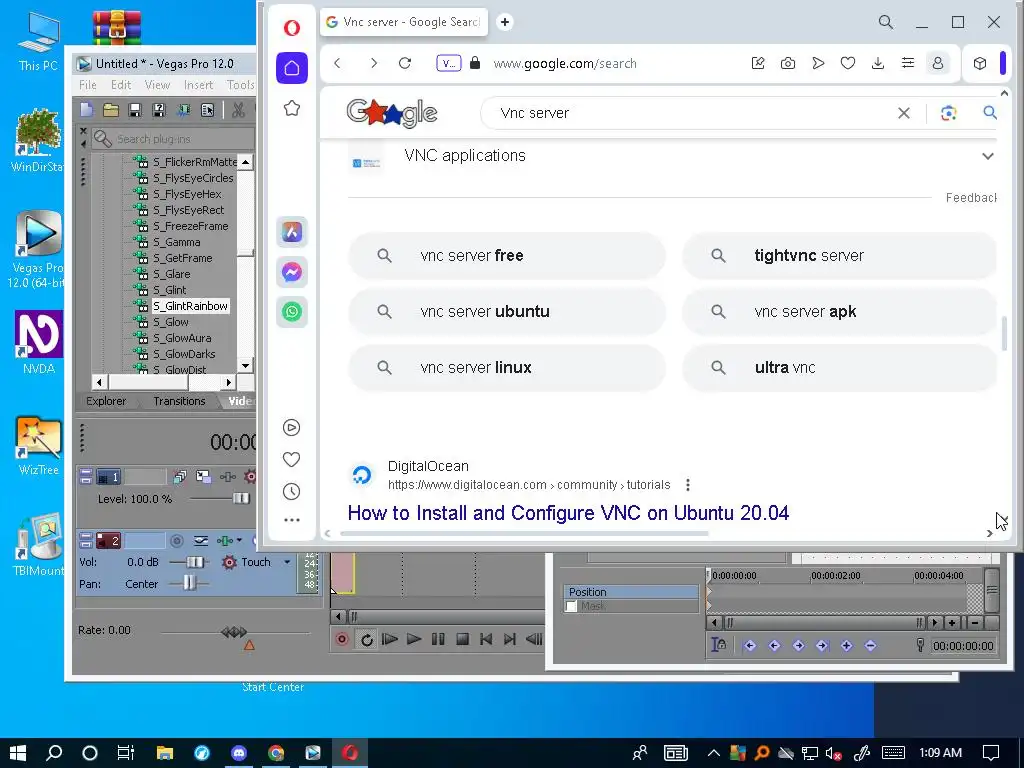This screenshot has height=768, width=1024.
Task: Open Opera start page home icon
Action: [292, 68]
